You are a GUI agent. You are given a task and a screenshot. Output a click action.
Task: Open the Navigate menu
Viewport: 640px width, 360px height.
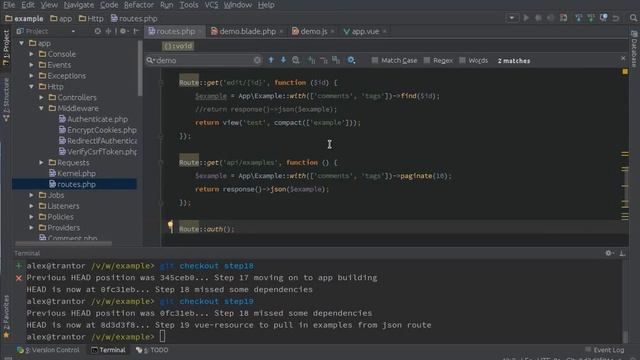point(79,5)
